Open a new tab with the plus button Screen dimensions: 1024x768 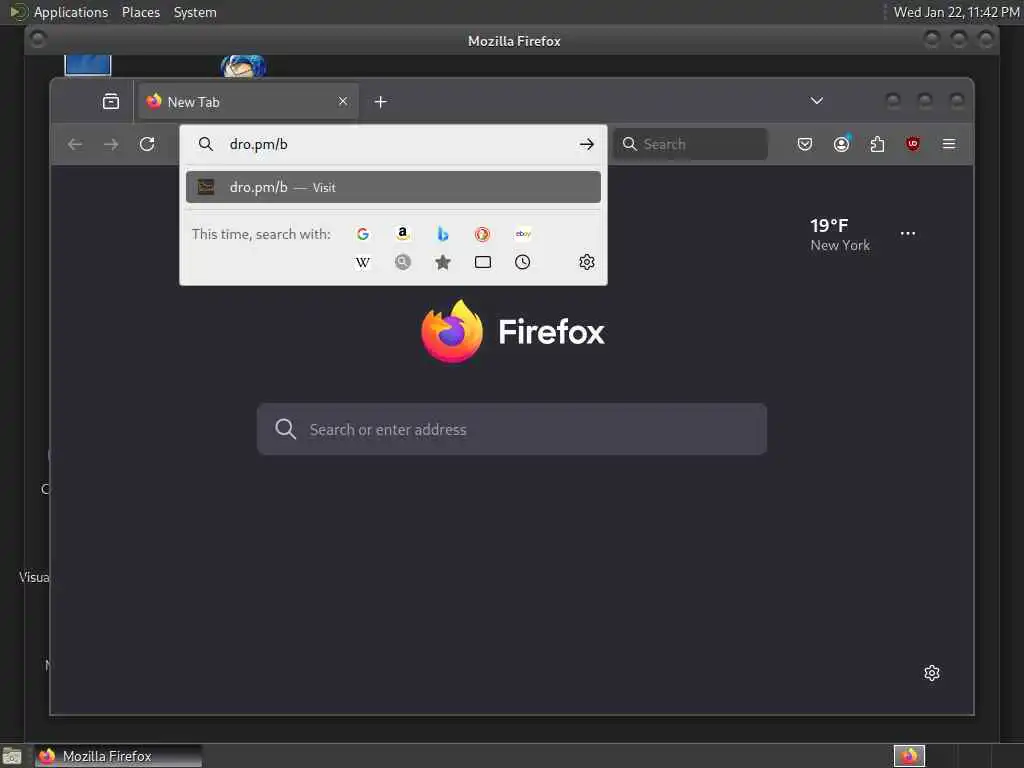381,102
